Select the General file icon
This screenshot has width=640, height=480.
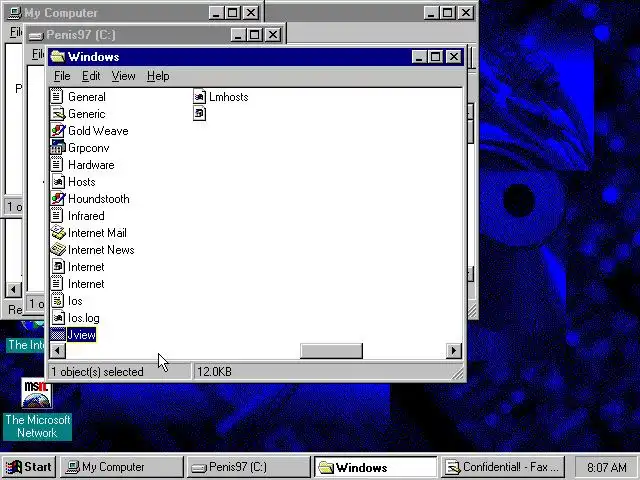click(57, 97)
